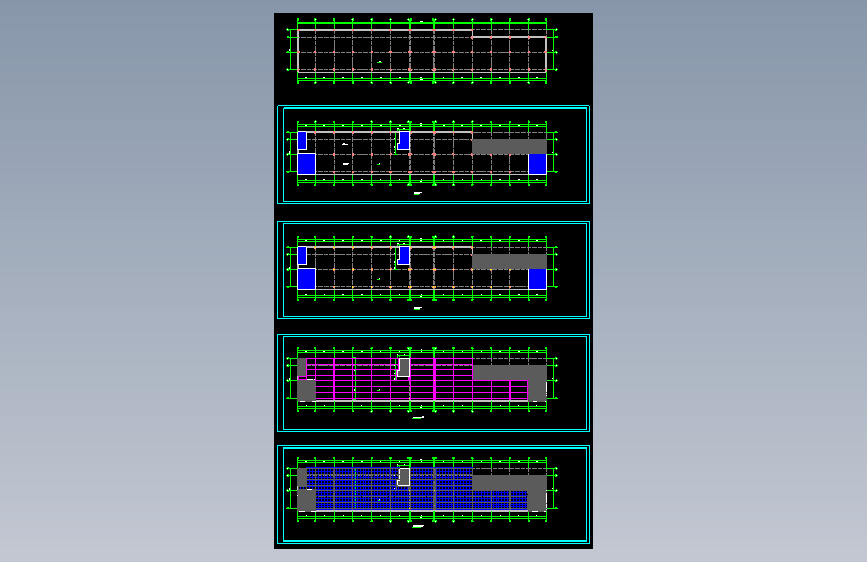Select the gray block in third floor plan
Screen dimensions: 867x562
click(x=509, y=262)
